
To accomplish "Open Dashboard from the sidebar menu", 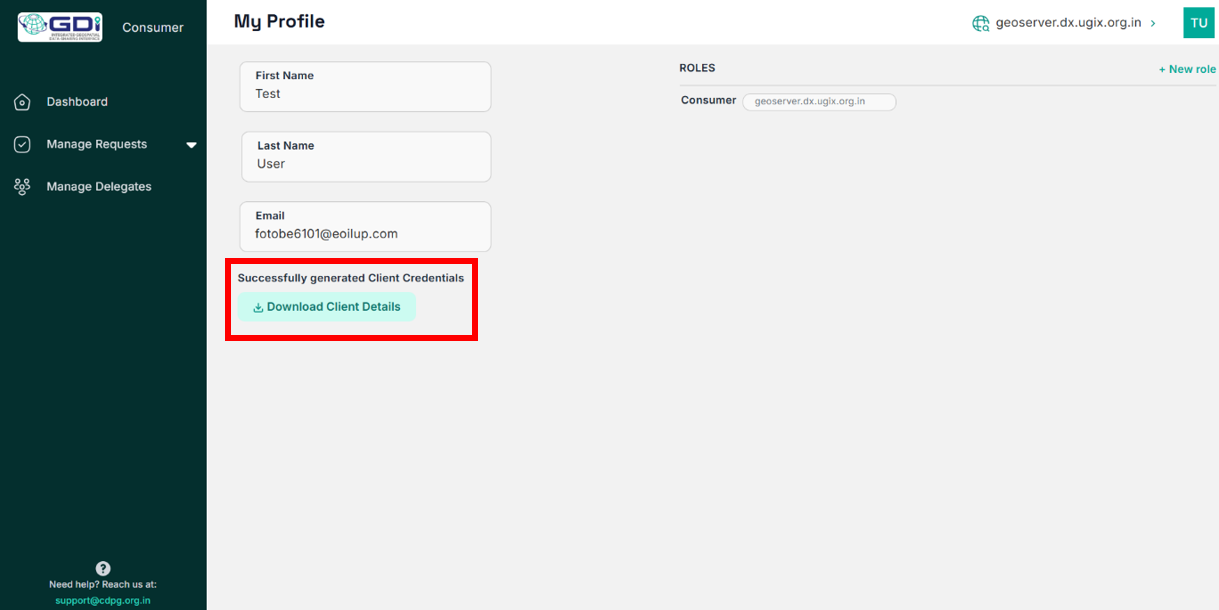I will pyautogui.click(x=77, y=101).
